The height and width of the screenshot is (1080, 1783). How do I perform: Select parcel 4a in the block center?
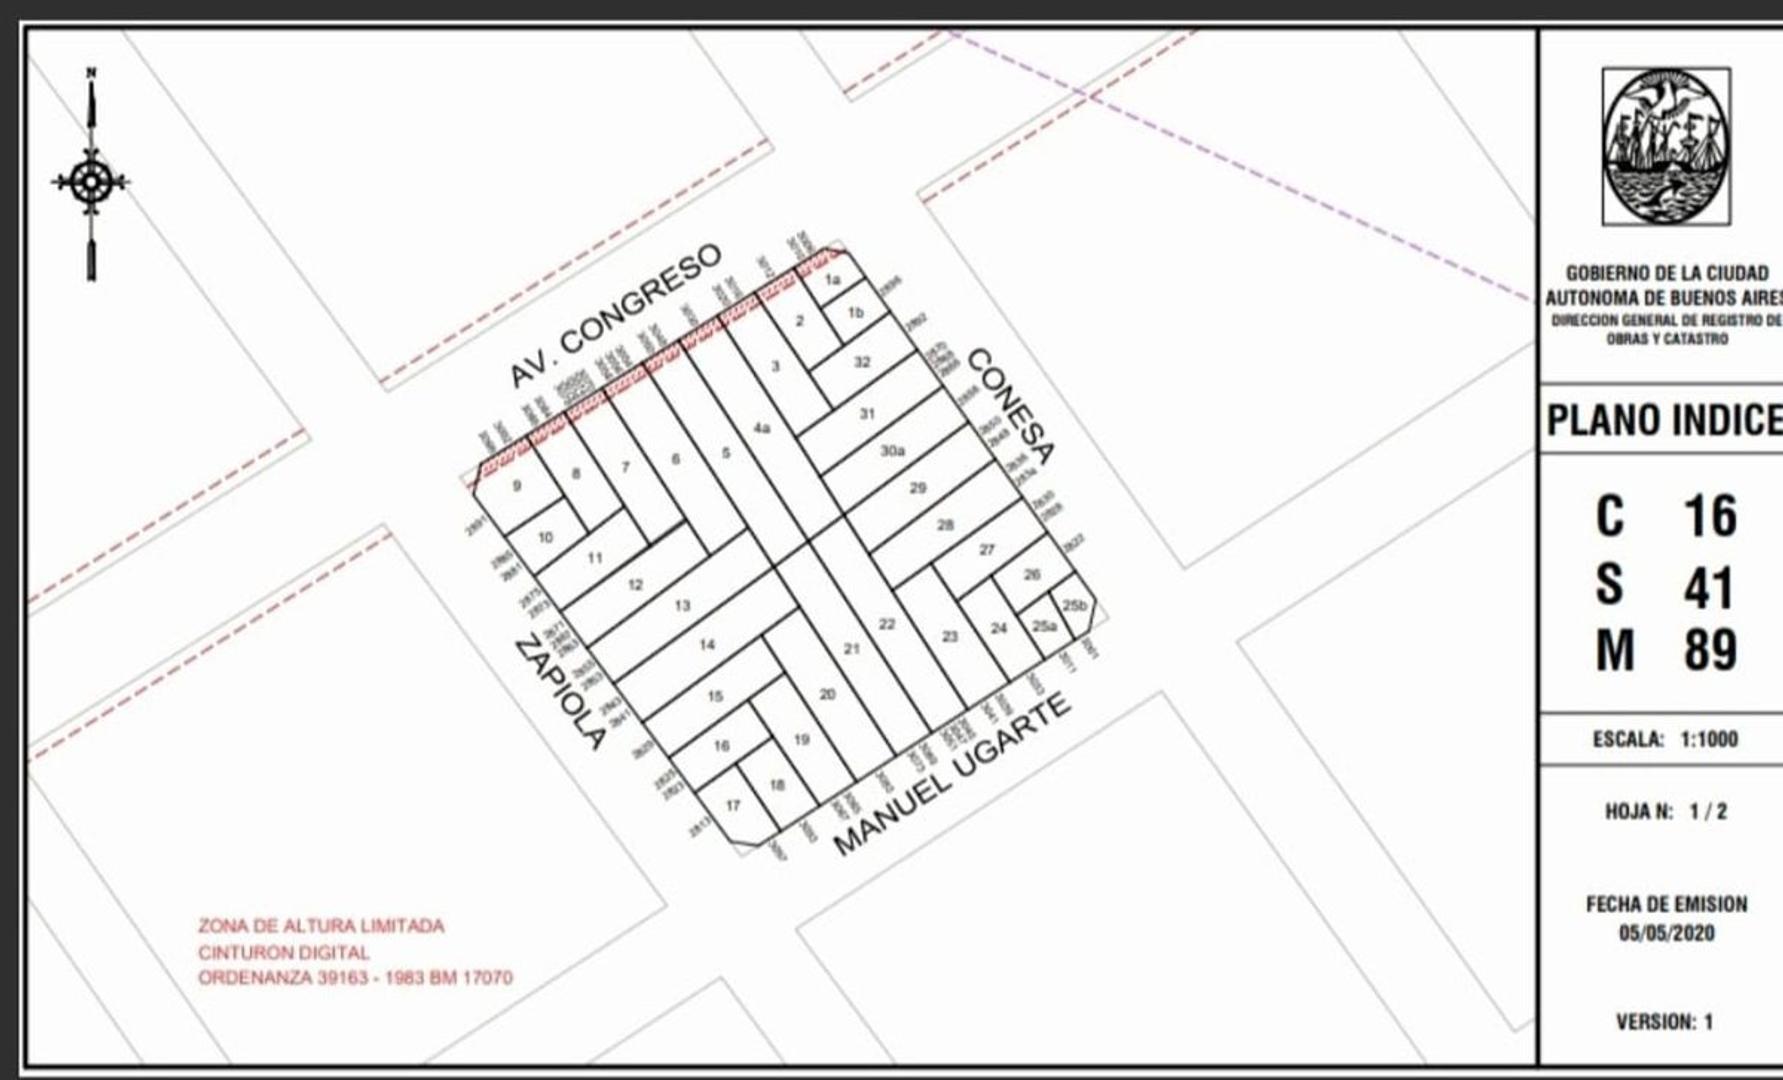click(x=762, y=428)
